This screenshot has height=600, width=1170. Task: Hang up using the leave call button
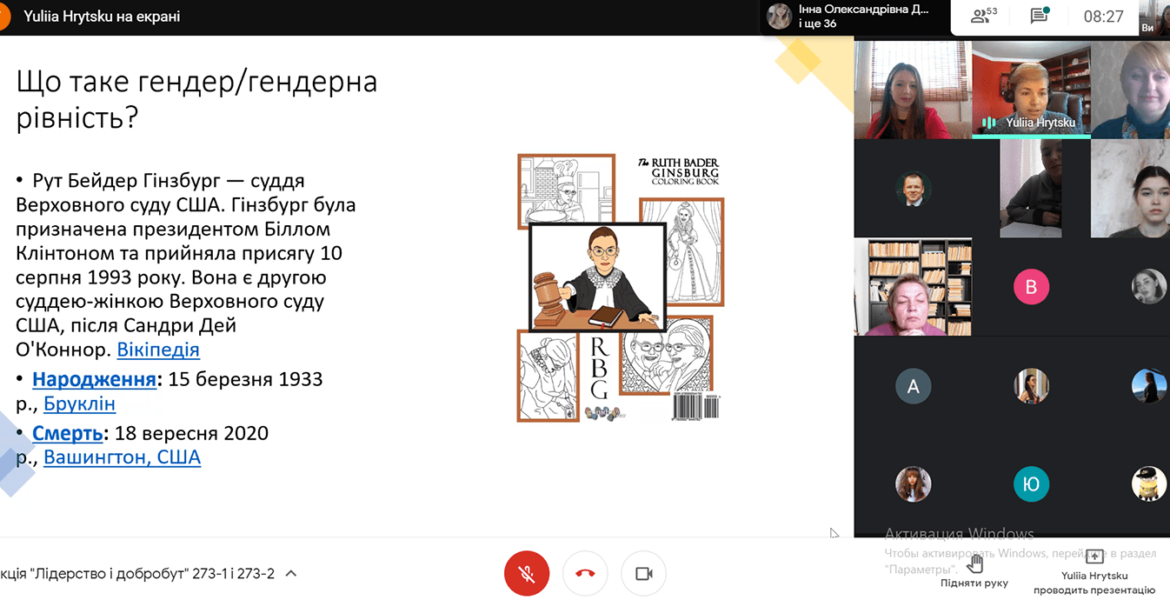pyautogui.click(x=585, y=573)
